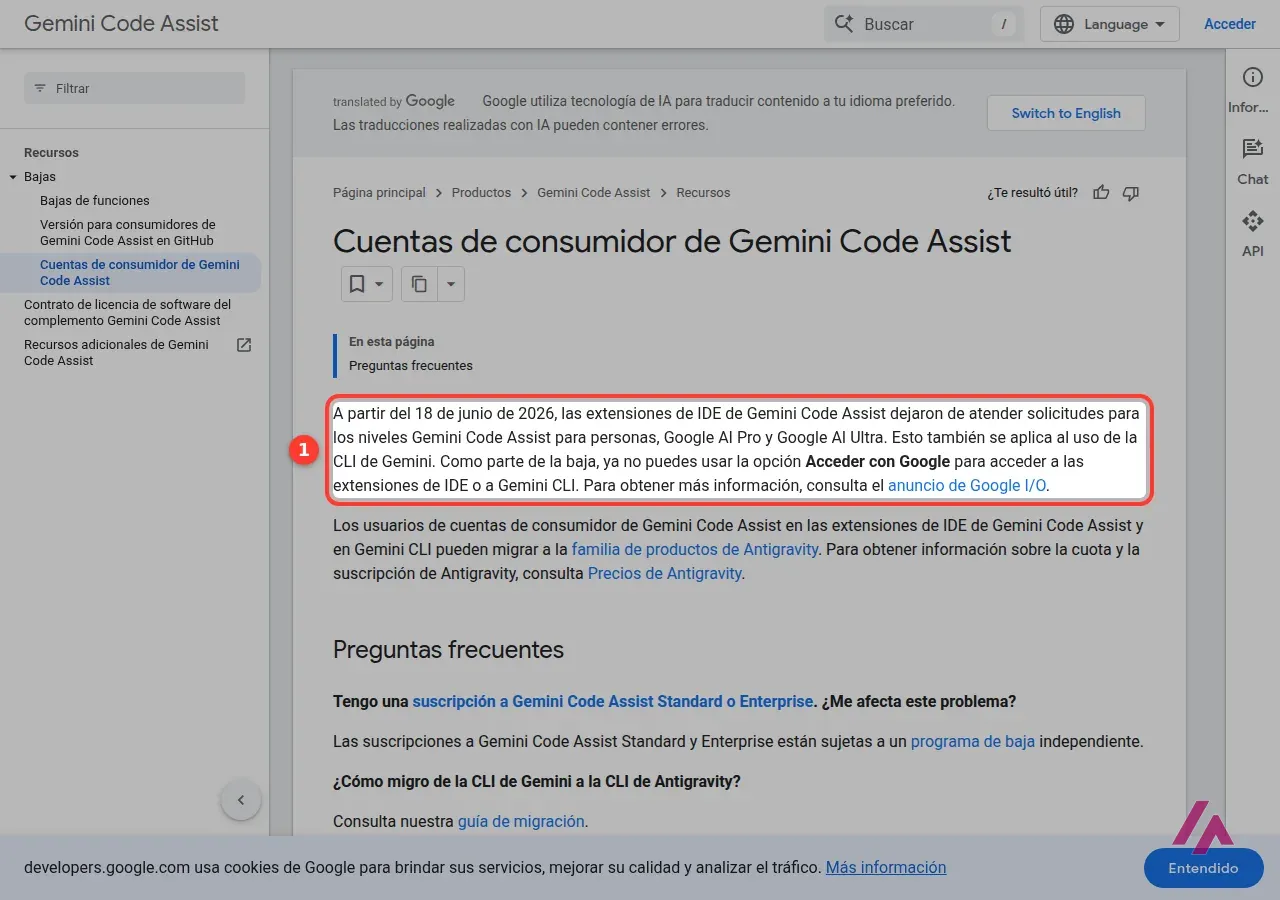Select Cuentas de consumidor sidebar item
Screen dimensions: 1280x900
pyautogui.click(x=140, y=273)
